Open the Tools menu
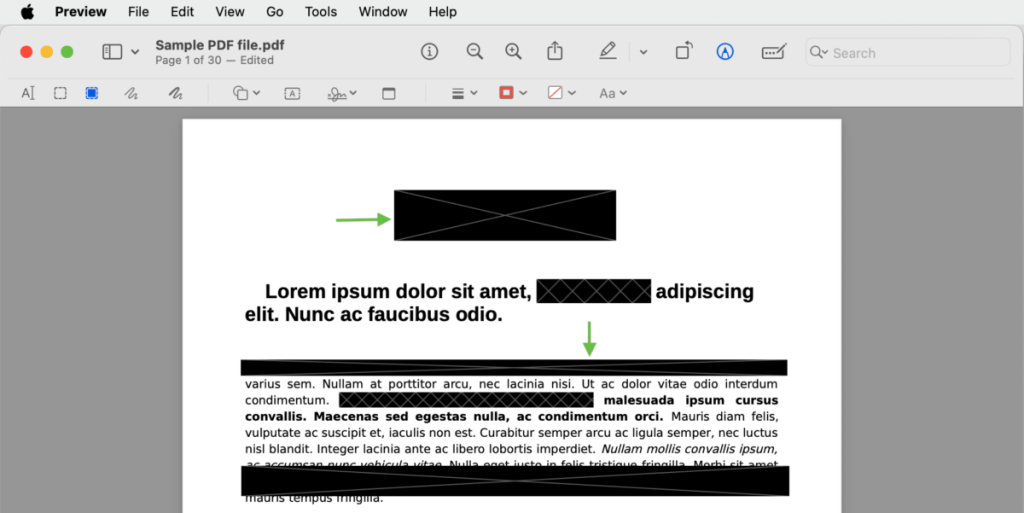Screen dimensions: 1024x513 pyautogui.click(x=321, y=12)
